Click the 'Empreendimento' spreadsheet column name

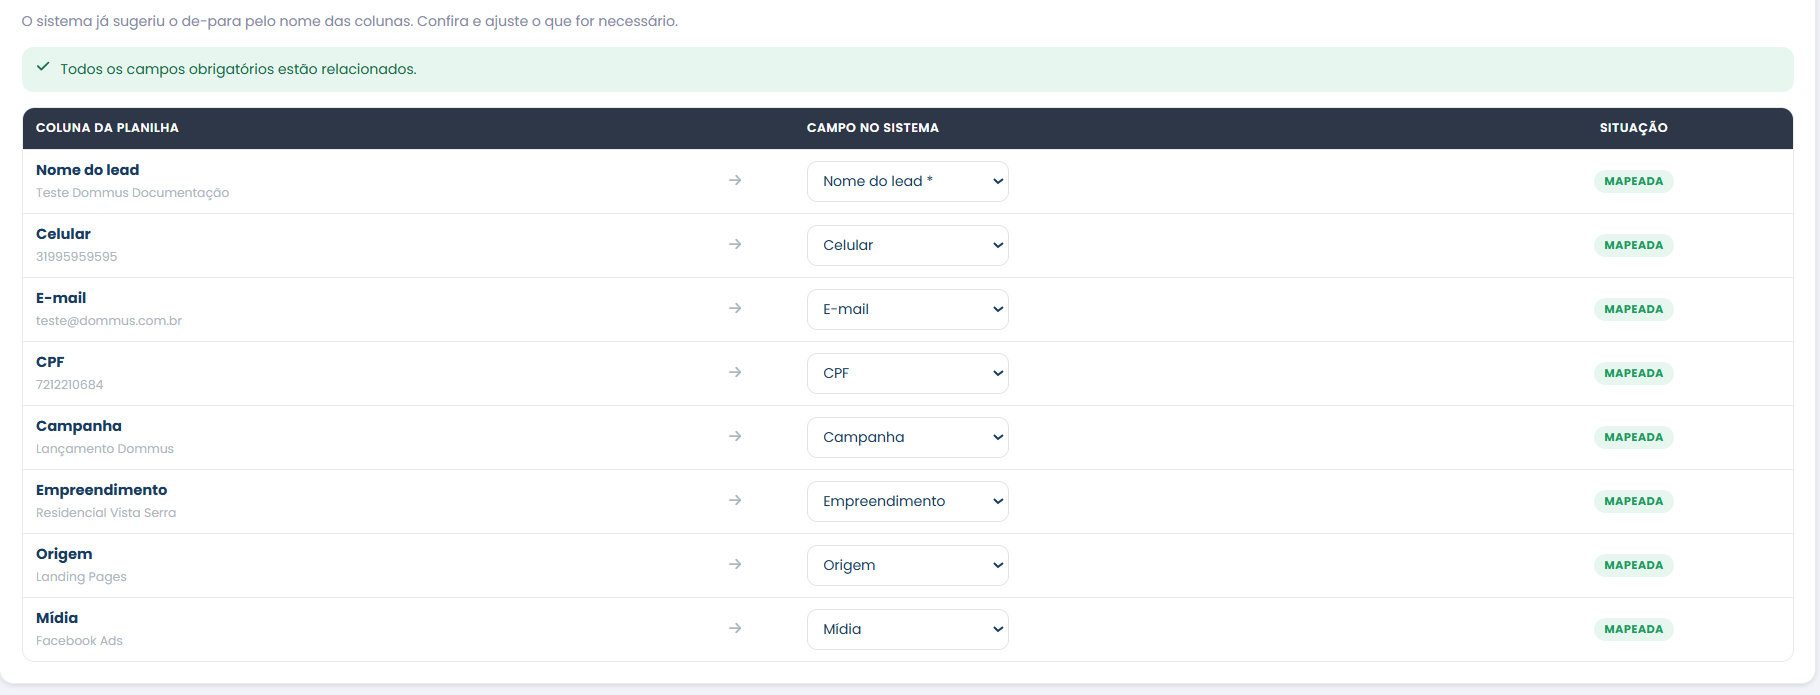pyautogui.click(x=101, y=490)
